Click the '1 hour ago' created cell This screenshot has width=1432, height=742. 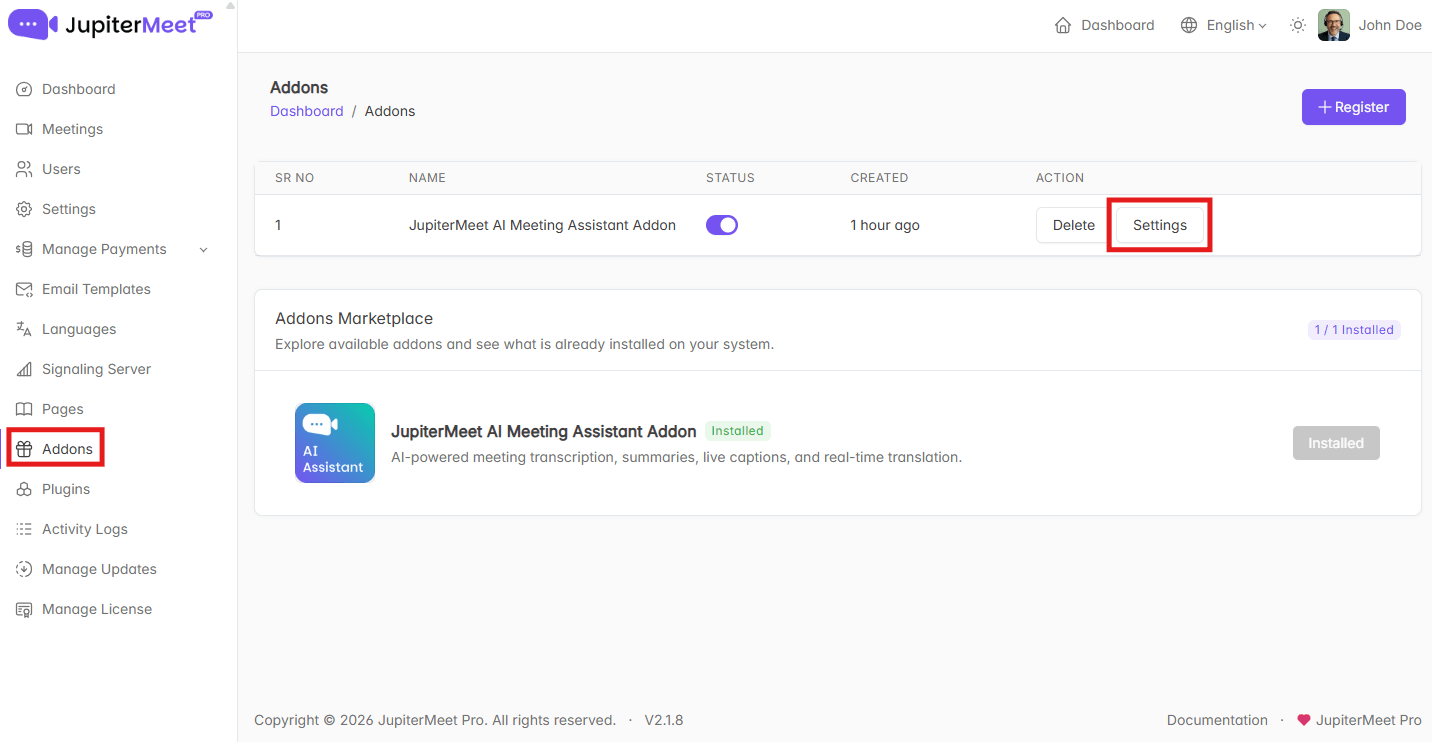coord(885,225)
